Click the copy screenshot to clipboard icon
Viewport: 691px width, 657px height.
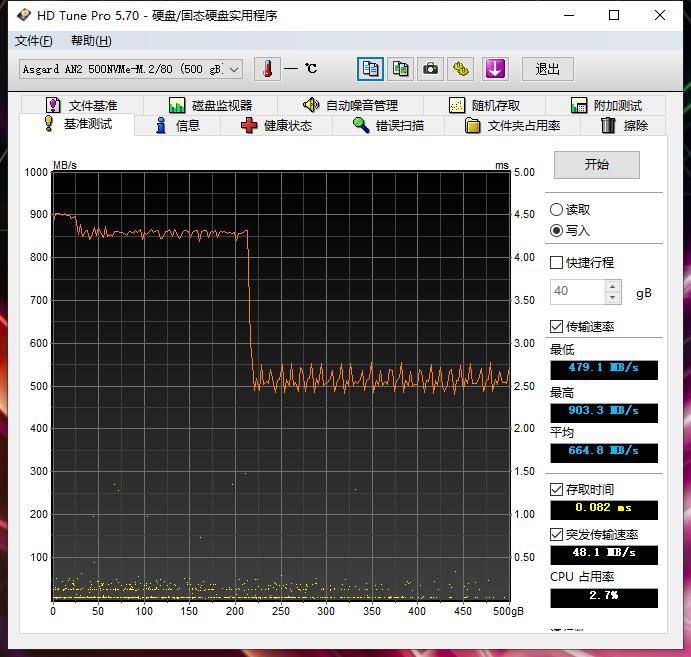400,69
